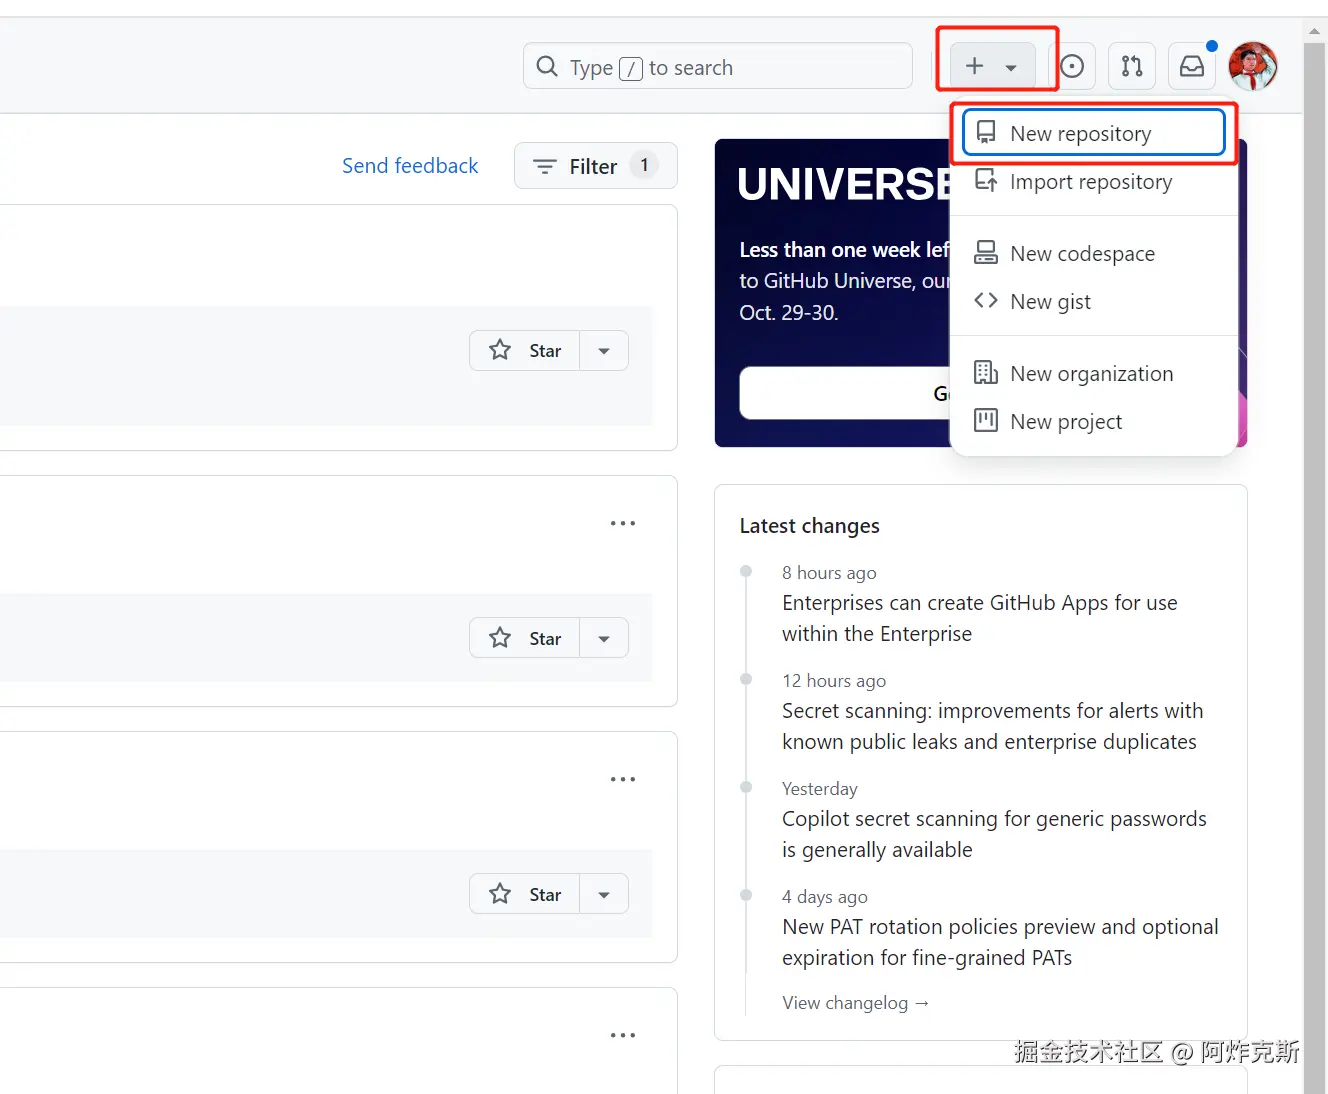Click the filter count badge 1
Screen dimensions: 1328x1094
tap(644, 165)
